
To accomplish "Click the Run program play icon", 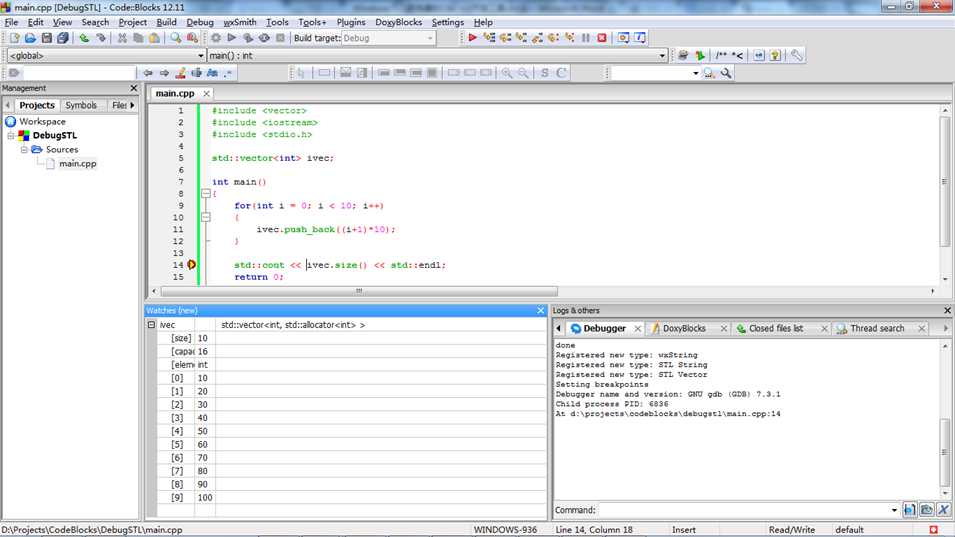I will (231, 38).
